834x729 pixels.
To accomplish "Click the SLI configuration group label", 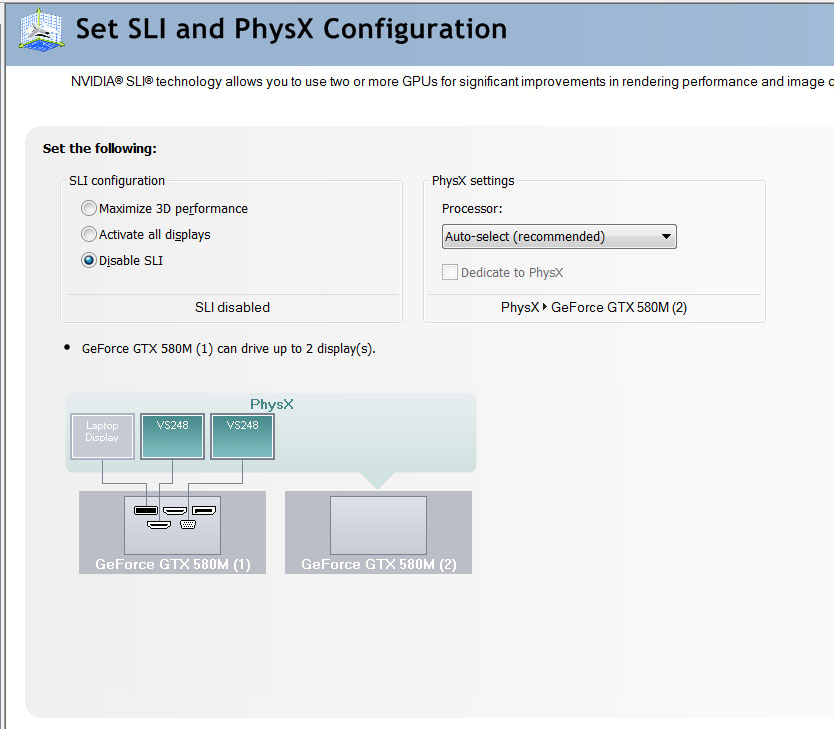I will 117,181.
